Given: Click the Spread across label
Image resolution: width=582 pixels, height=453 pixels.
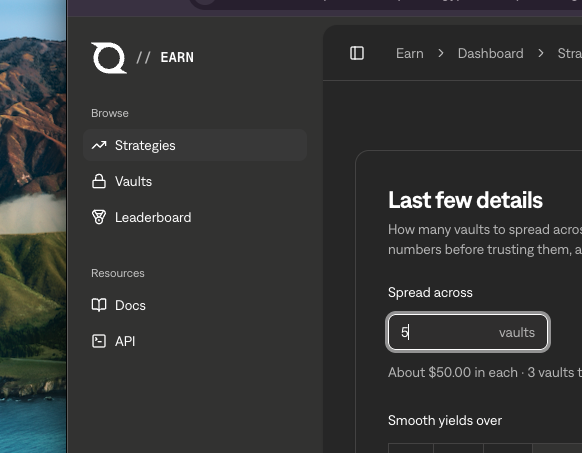Looking at the screenshot, I should pyautogui.click(x=430, y=293).
